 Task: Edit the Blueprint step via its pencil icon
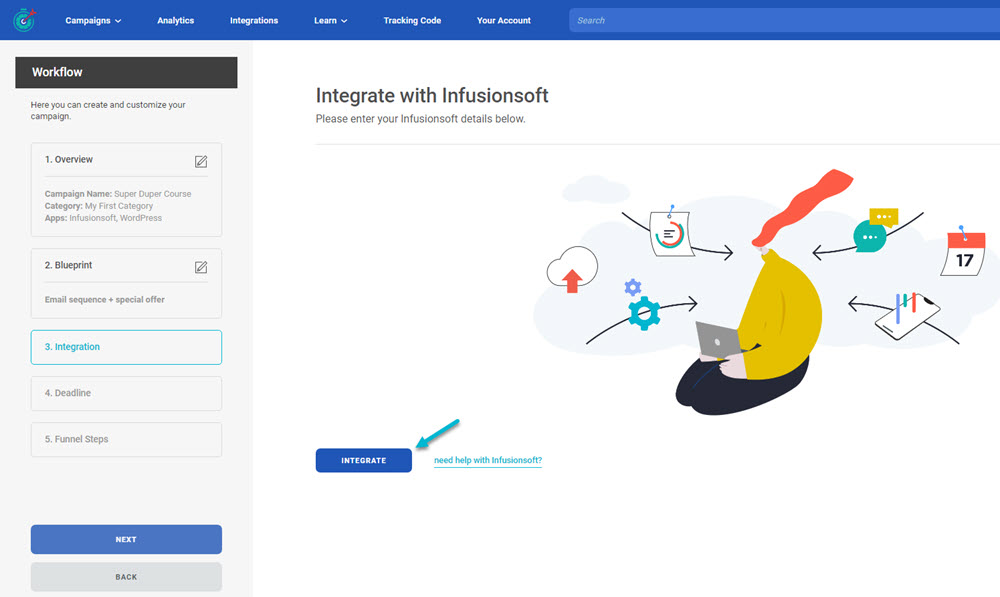[x=201, y=267]
